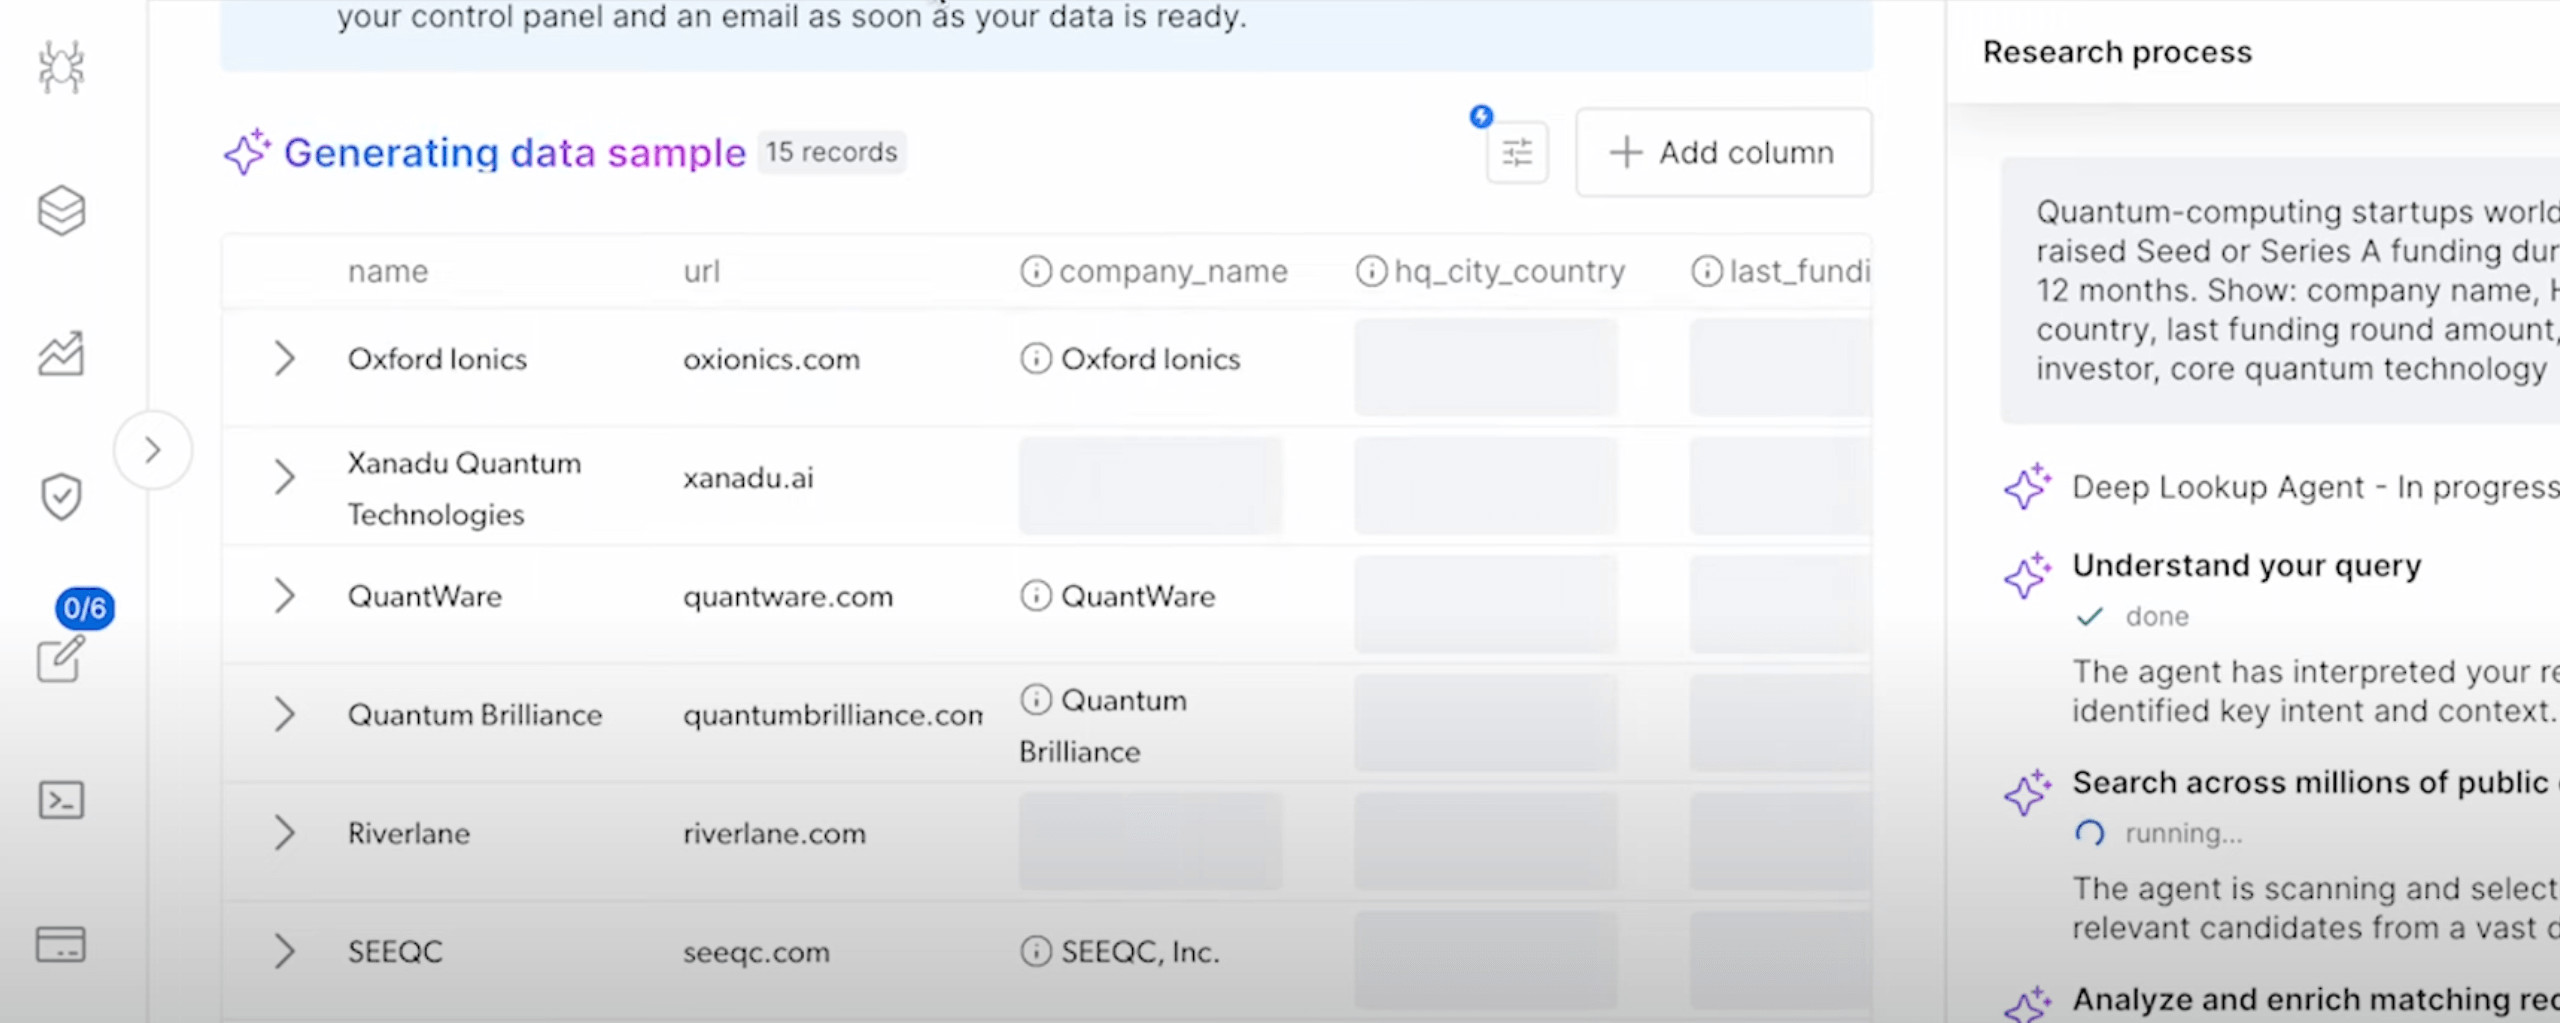
Task: Click the sparkle icon beside Understand your query
Action: click(x=2027, y=575)
